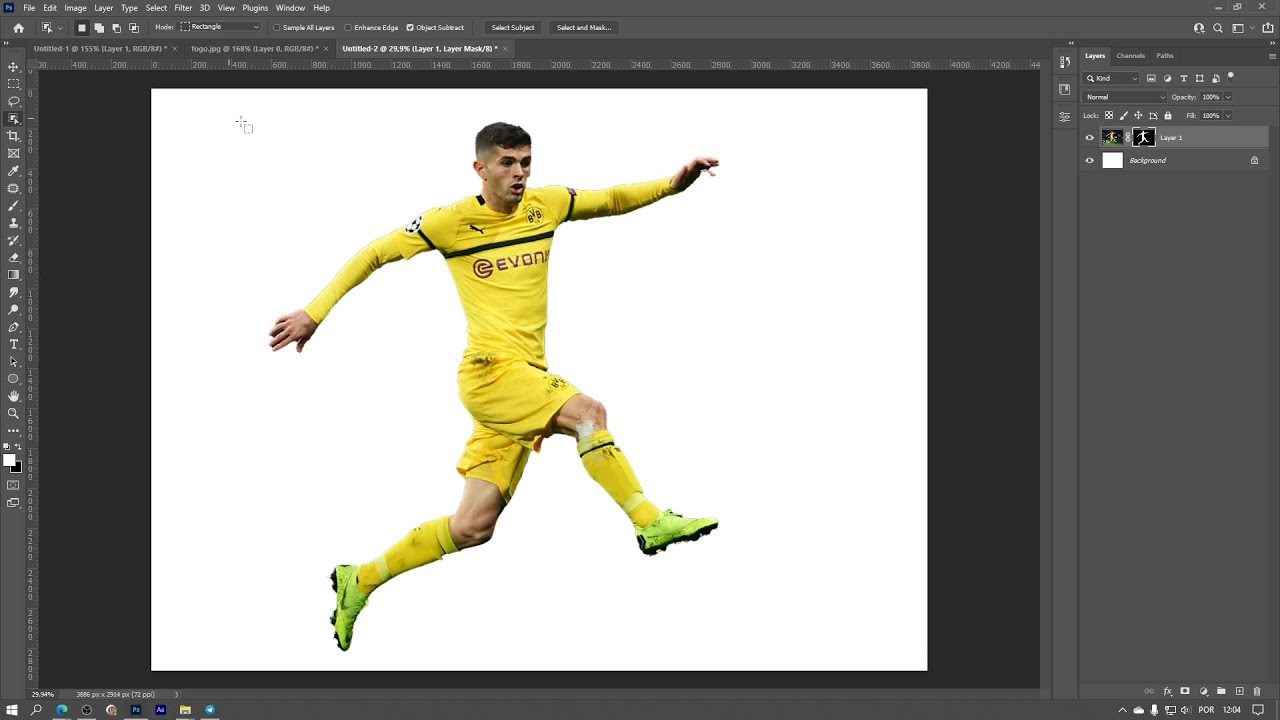
Task: Click the Delete layer trash icon
Action: tap(1257, 692)
